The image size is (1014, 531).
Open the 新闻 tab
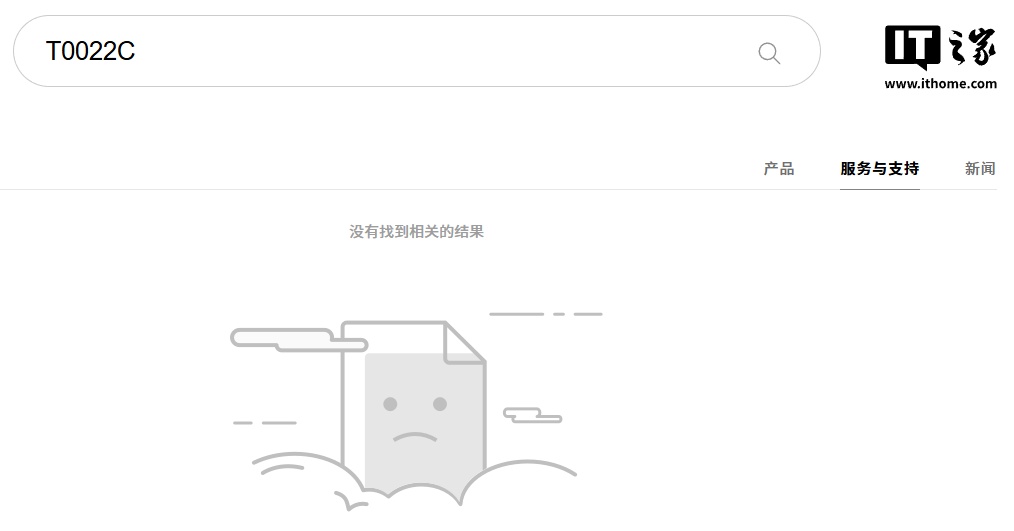[x=980, y=169]
